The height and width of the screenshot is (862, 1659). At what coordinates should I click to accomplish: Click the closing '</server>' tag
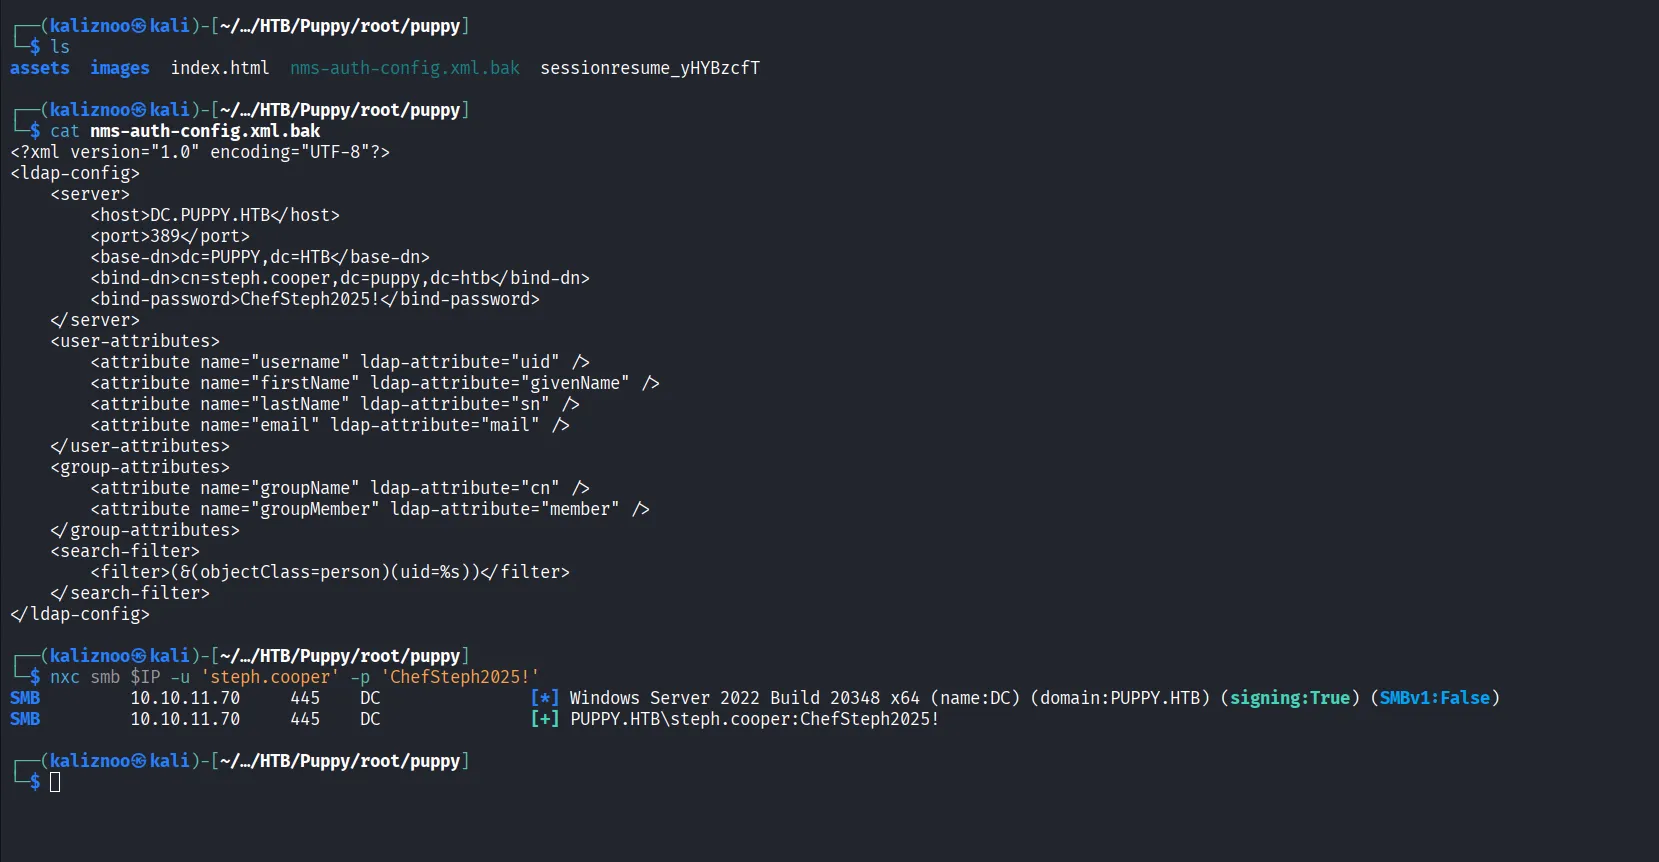(x=95, y=320)
